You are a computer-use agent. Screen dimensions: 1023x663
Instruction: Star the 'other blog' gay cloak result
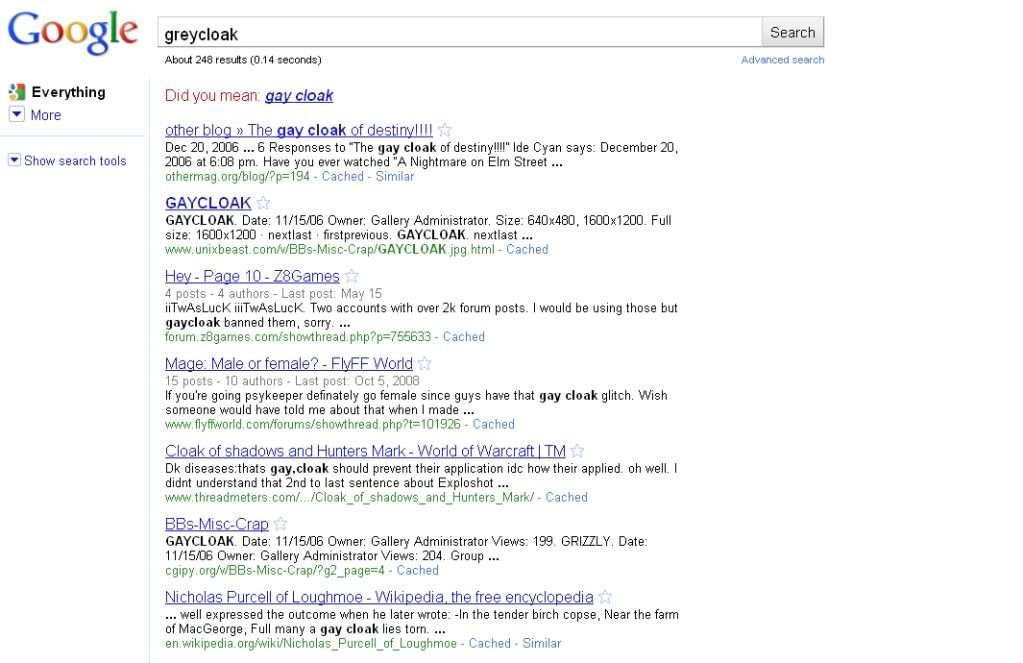point(445,130)
